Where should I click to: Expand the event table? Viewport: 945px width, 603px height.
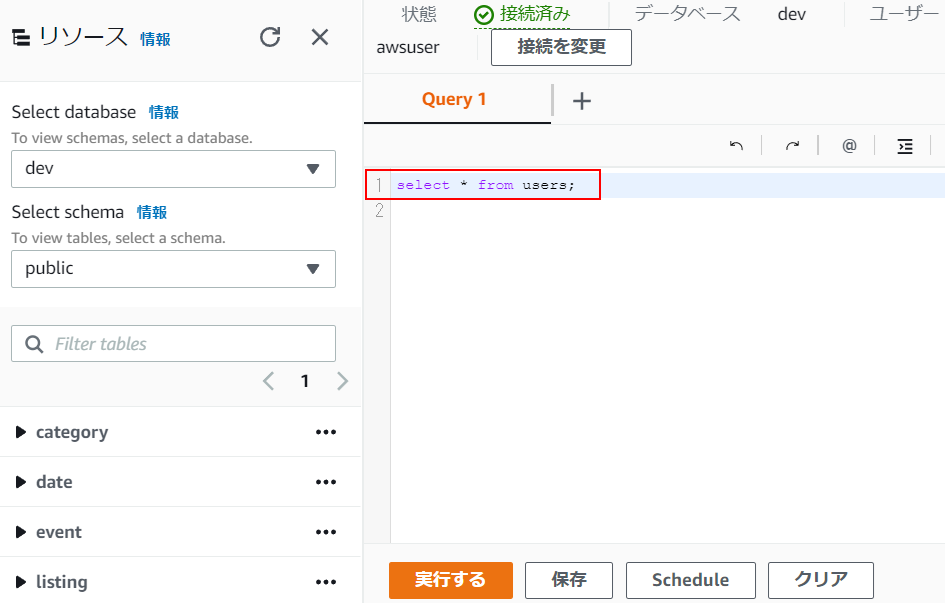tap(20, 532)
